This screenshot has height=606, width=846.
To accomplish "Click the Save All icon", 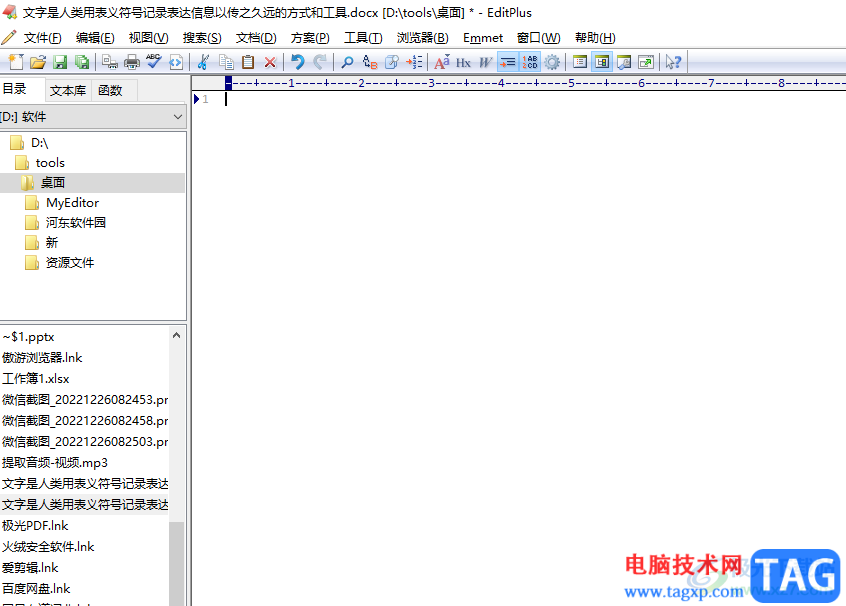I will pos(82,62).
